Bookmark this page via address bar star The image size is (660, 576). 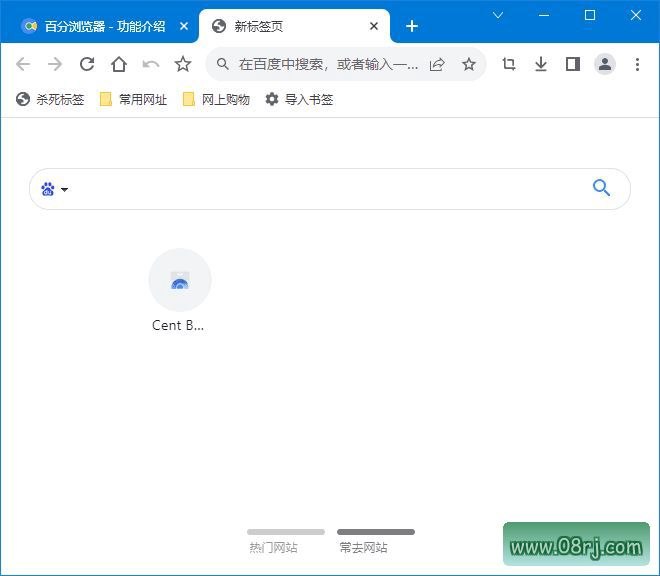click(468, 64)
